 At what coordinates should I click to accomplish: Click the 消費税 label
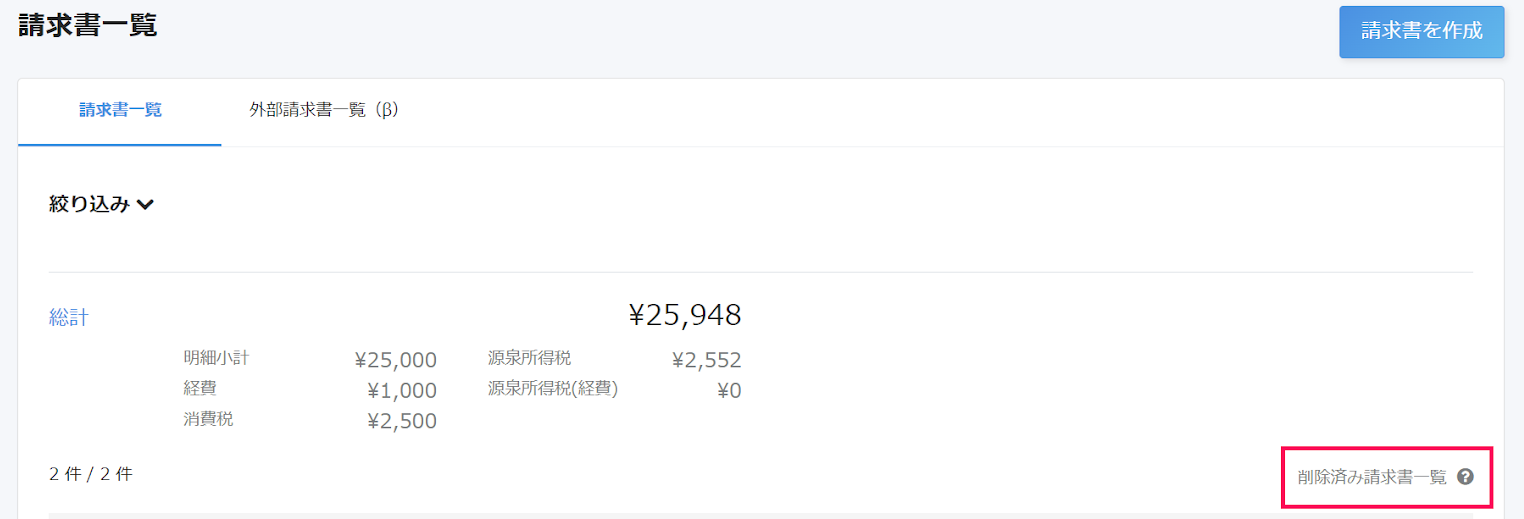[208, 419]
